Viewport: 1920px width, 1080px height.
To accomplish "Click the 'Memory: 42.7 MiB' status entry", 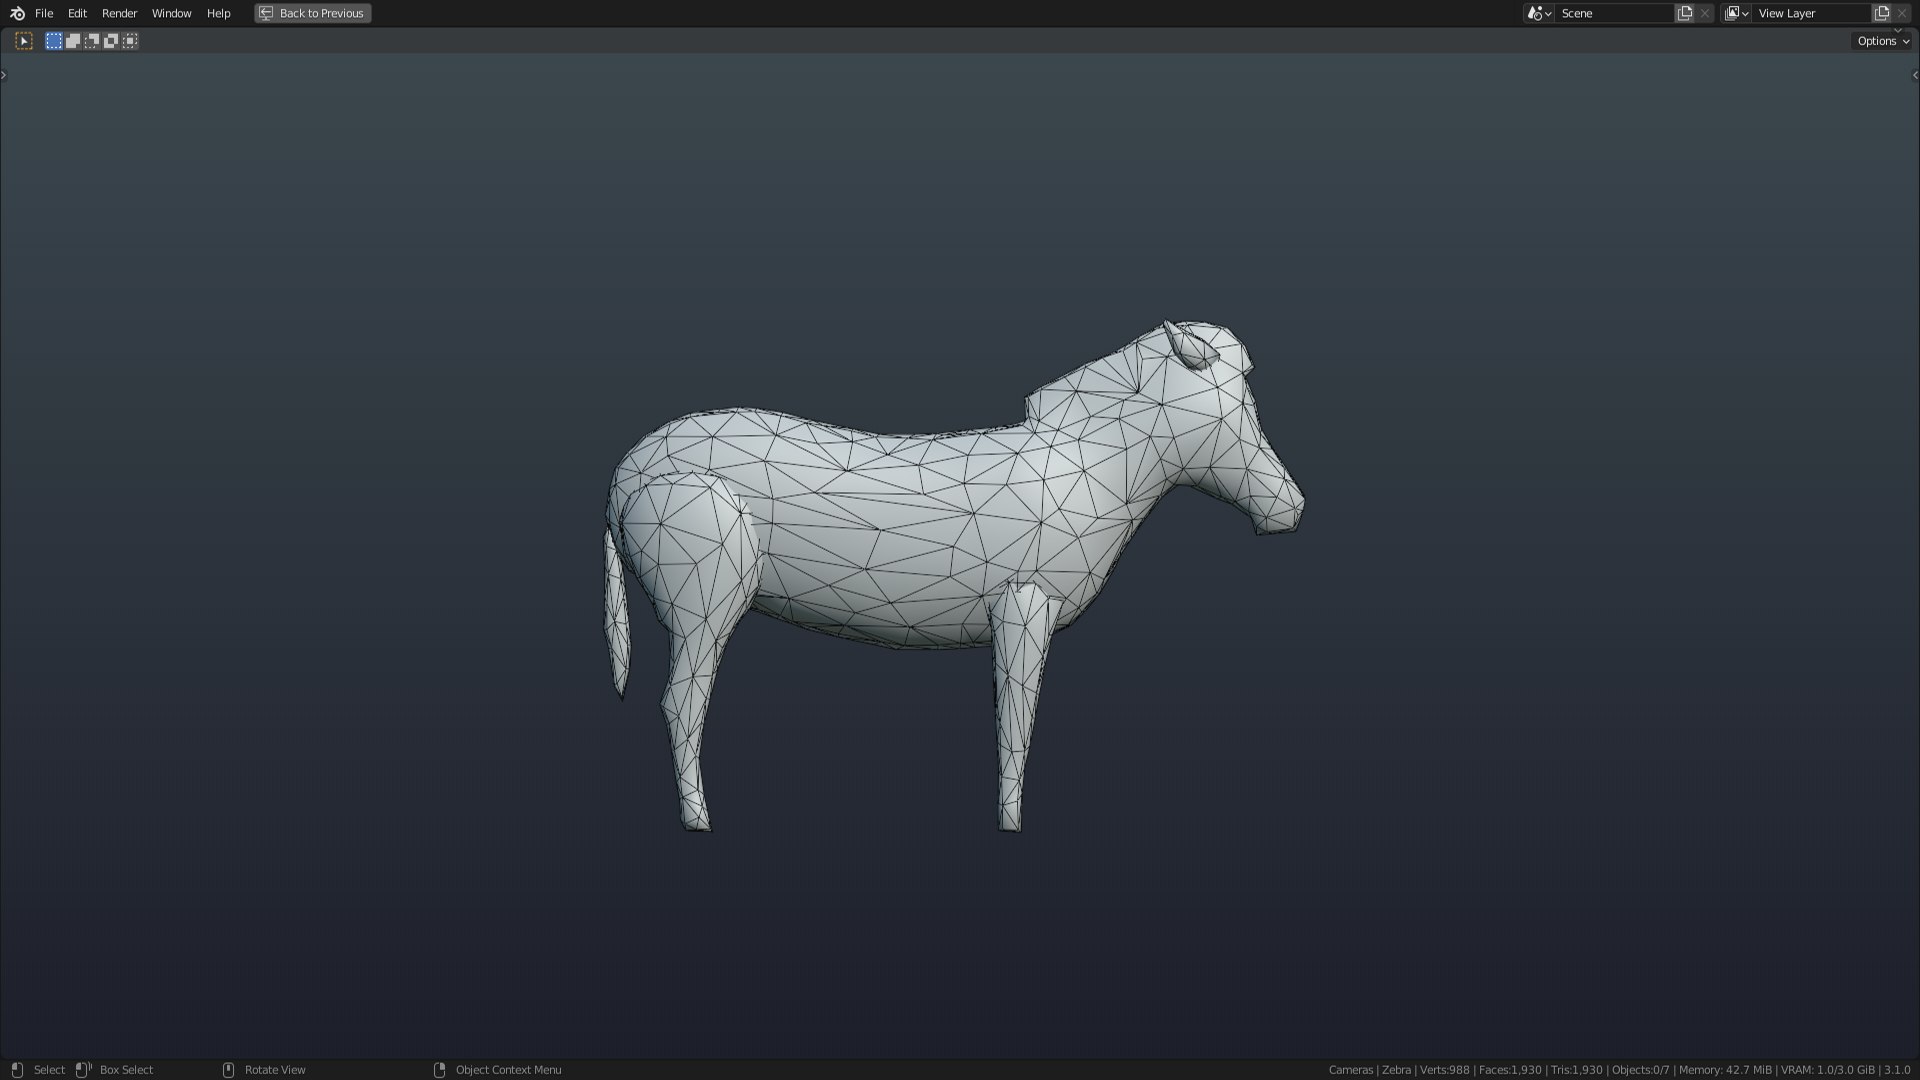I will [1725, 1070].
